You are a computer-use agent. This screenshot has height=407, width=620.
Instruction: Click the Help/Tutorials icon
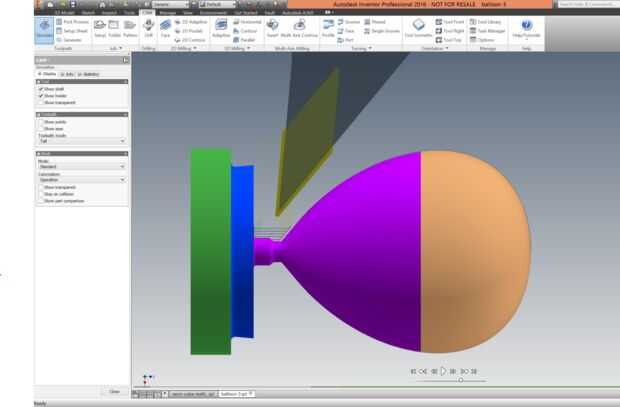point(526,28)
